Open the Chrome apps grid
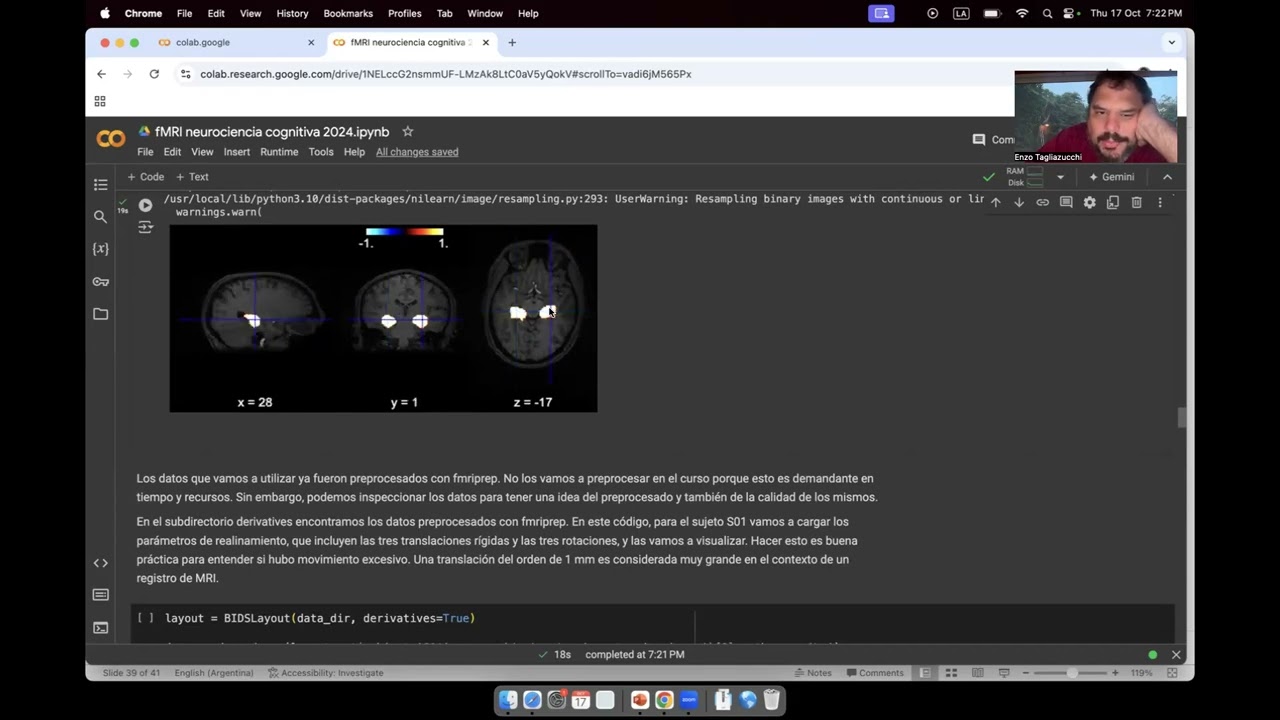1280x720 pixels. [x=100, y=101]
